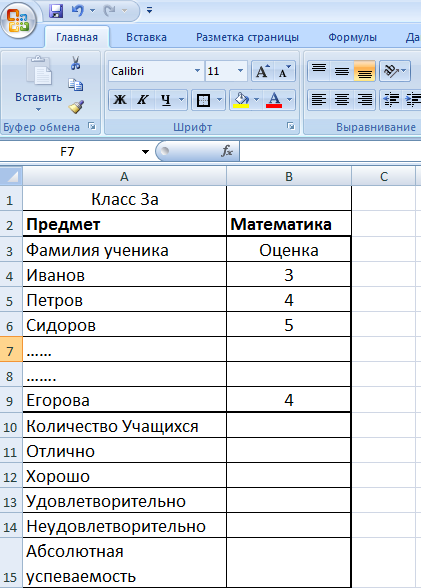Open the Office button menu
This screenshot has height=588, width=421.
point(18,20)
